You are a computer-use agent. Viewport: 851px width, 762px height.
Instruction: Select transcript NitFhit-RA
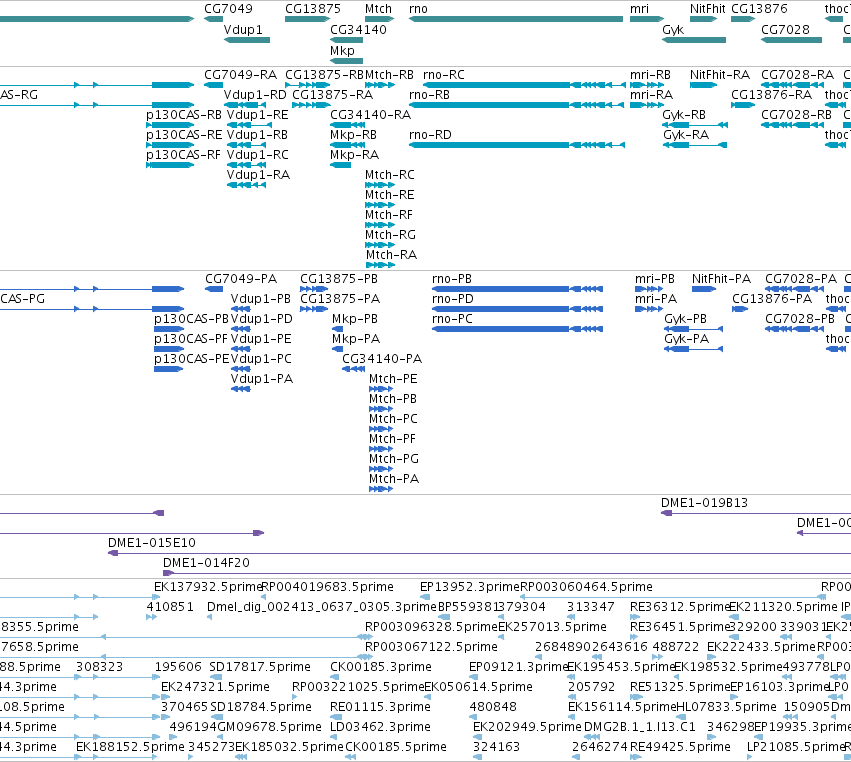[720, 74]
